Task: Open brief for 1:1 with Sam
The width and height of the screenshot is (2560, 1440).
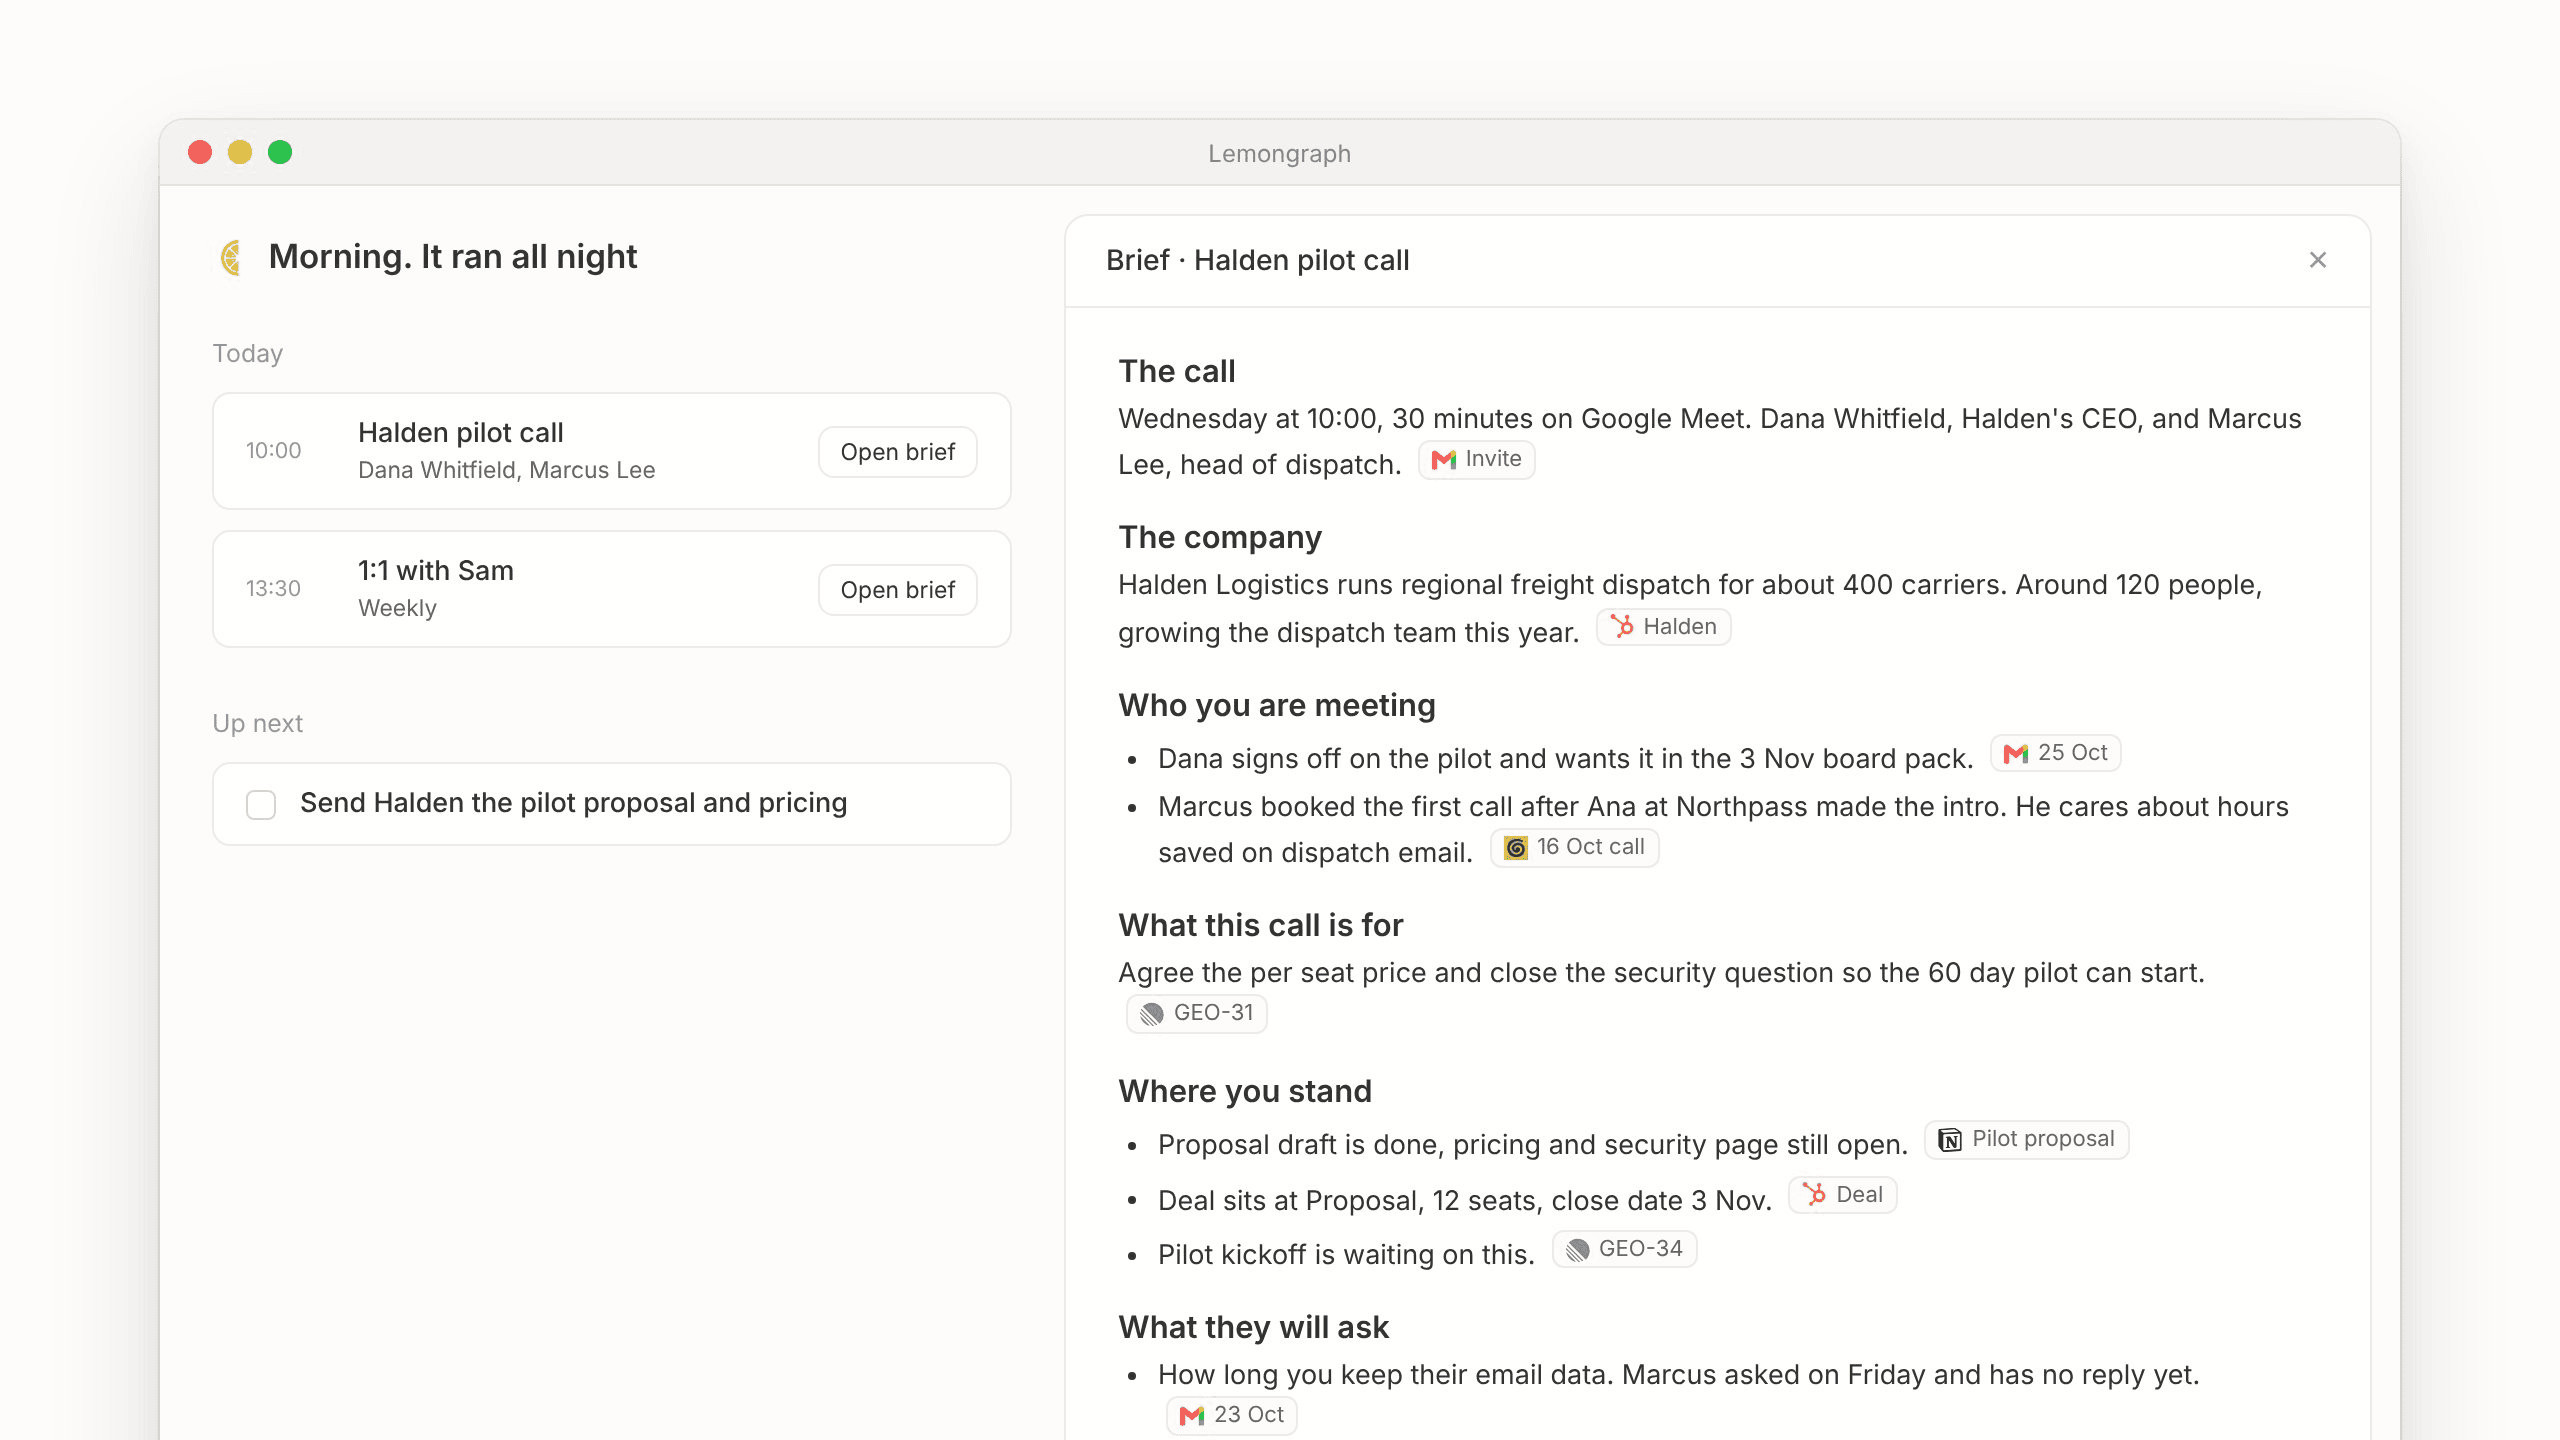Action: pos(897,590)
